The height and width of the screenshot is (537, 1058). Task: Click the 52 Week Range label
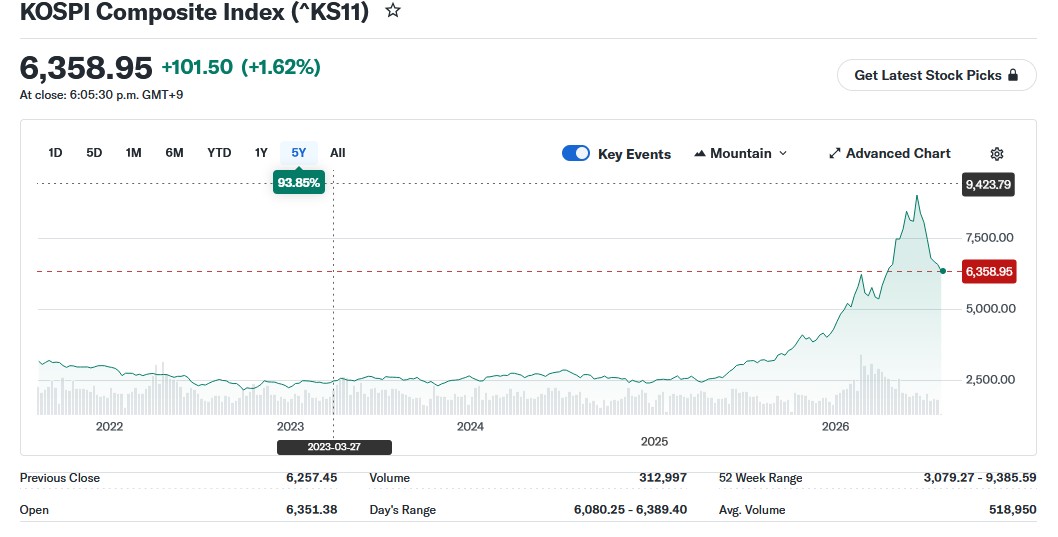(x=761, y=478)
